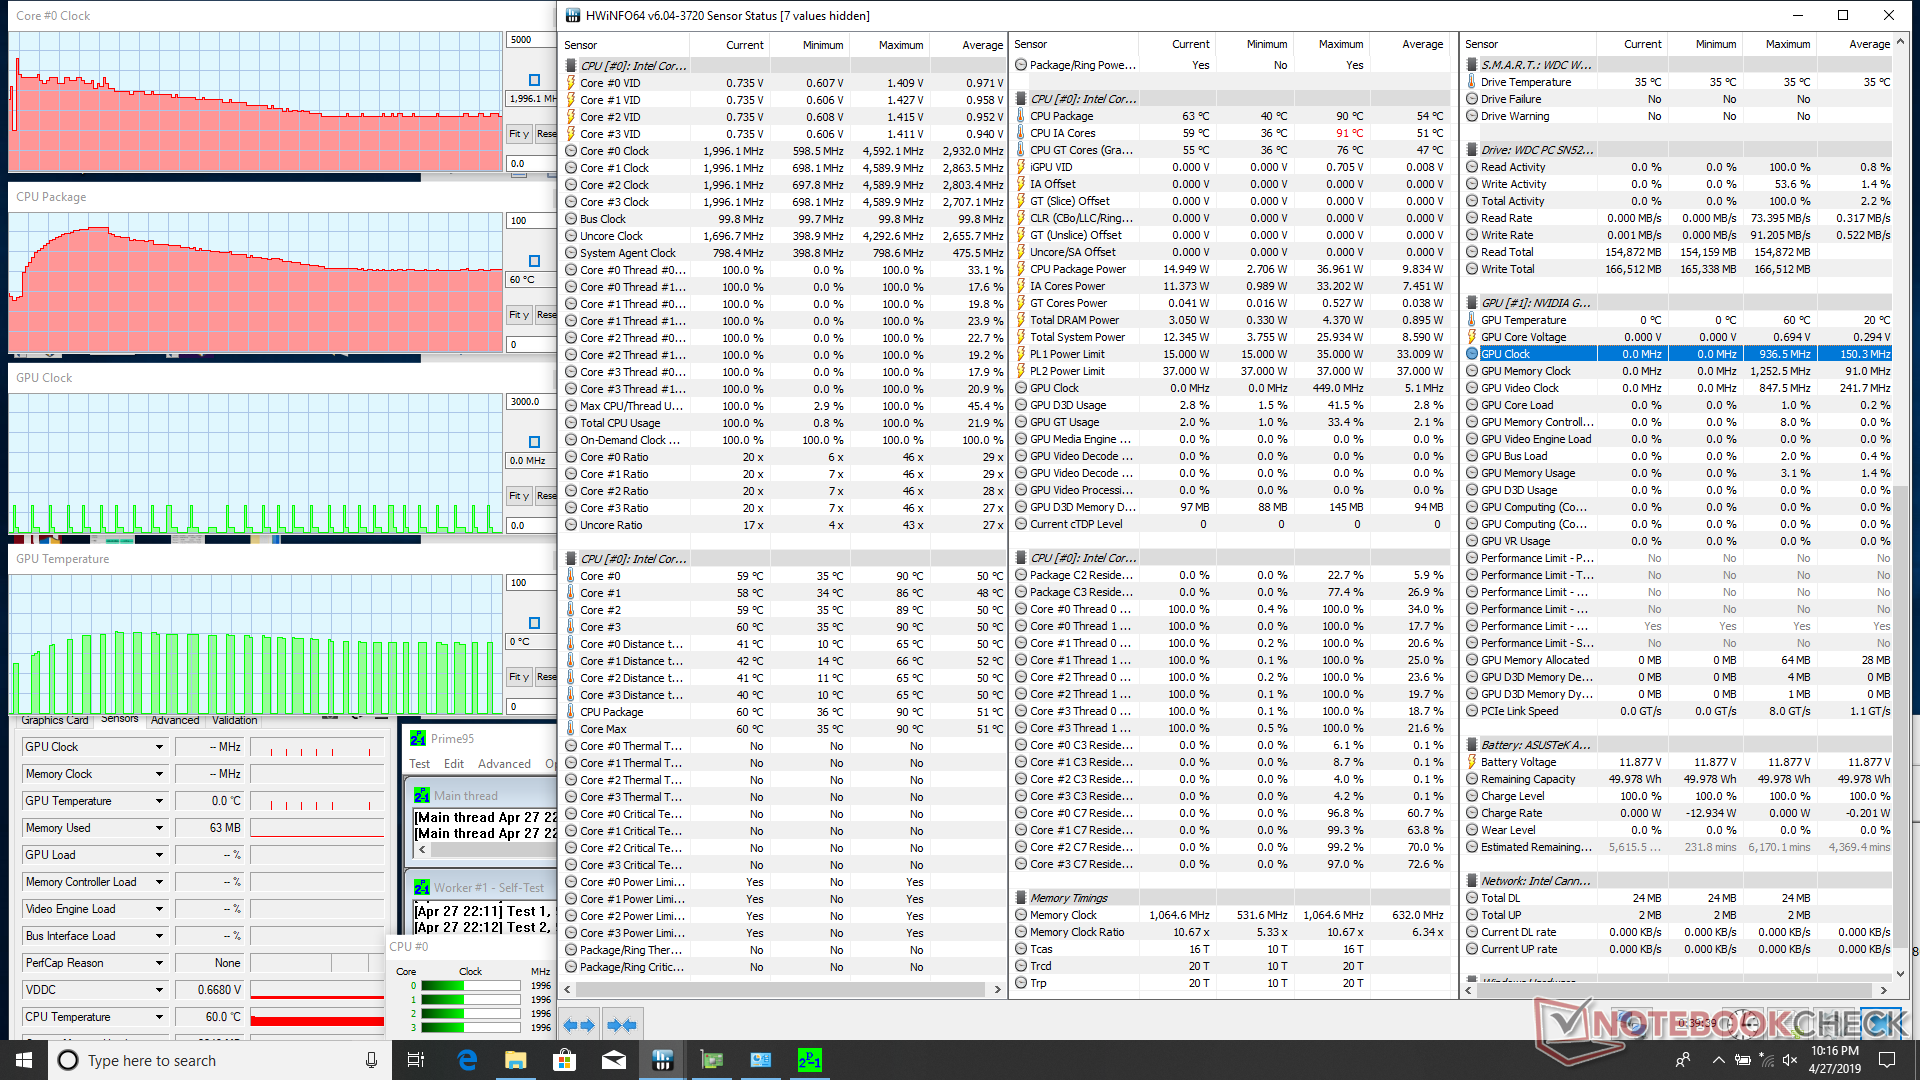Click the left-right expand arrows in HWiNFO toolbar
This screenshot has width=1920, height=1080.
tap(579, 1024)
